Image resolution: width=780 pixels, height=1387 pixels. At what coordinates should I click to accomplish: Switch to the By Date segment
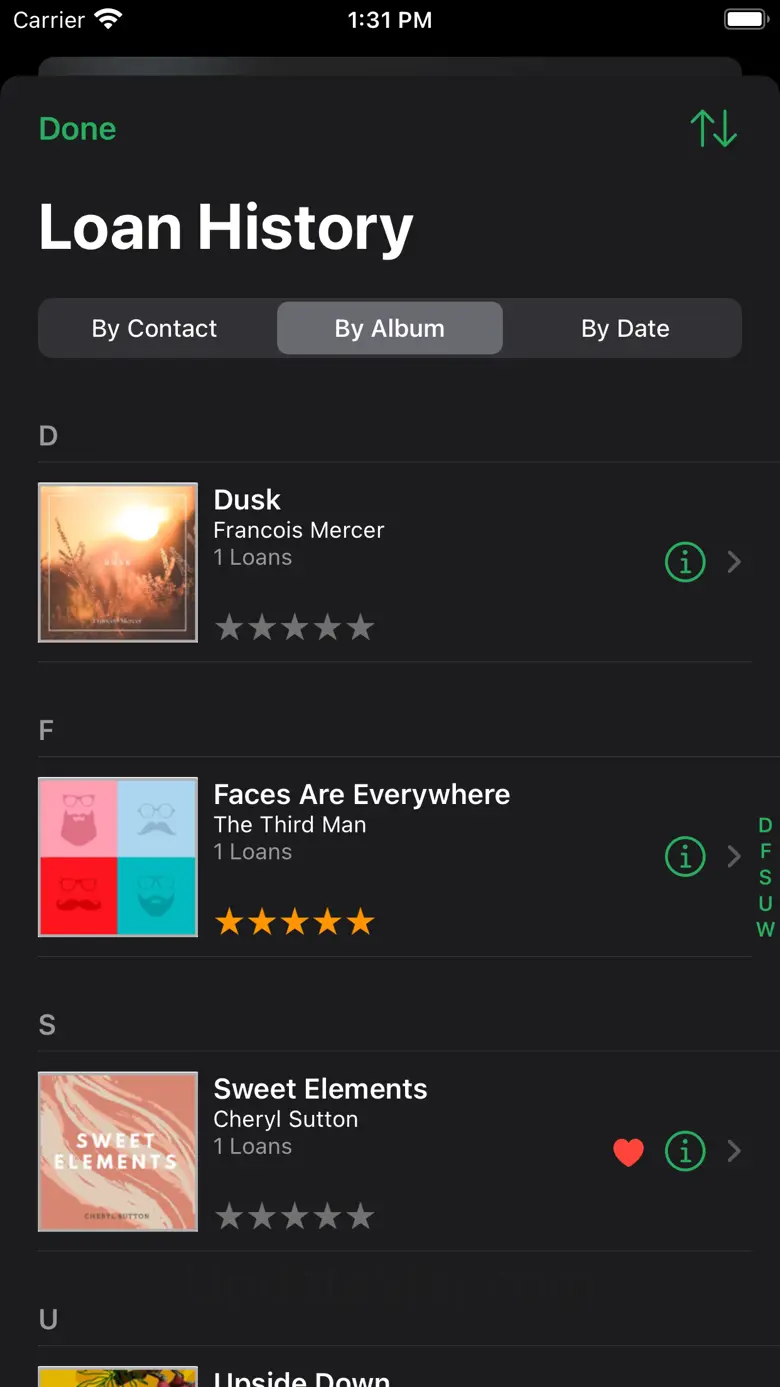click(x=625, y=328)
